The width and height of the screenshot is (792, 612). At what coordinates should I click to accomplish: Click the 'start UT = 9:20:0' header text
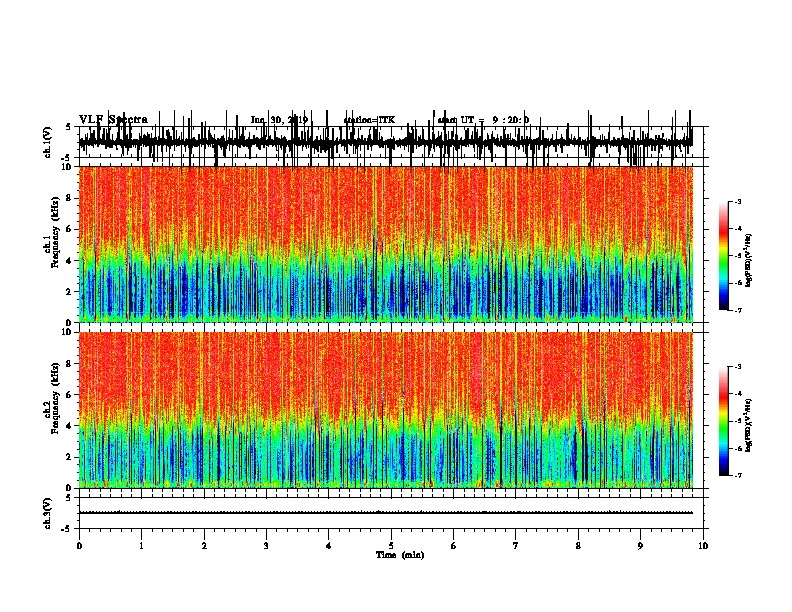[483, 120]
